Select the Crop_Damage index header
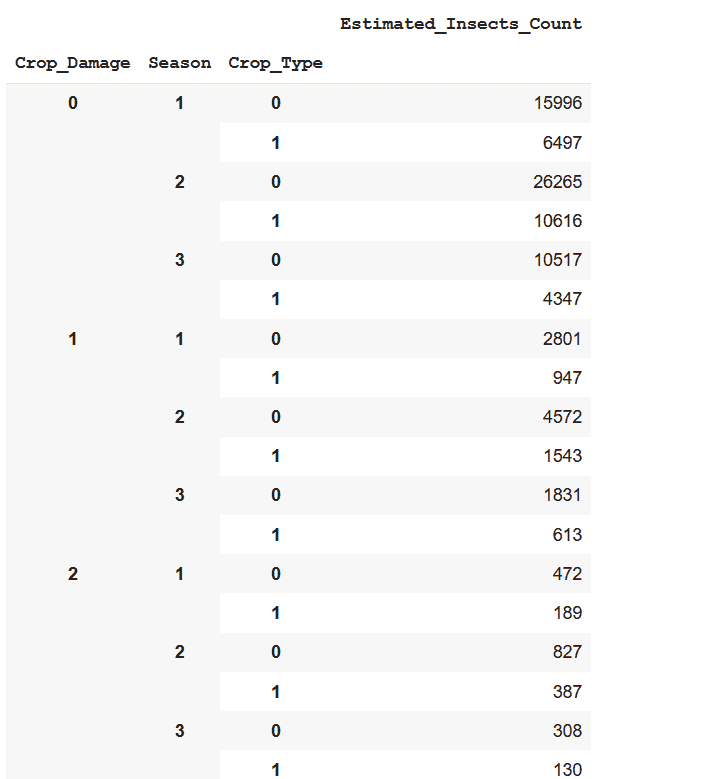Image resolution: width=704 pixels, height=779 pixels. 73,63
